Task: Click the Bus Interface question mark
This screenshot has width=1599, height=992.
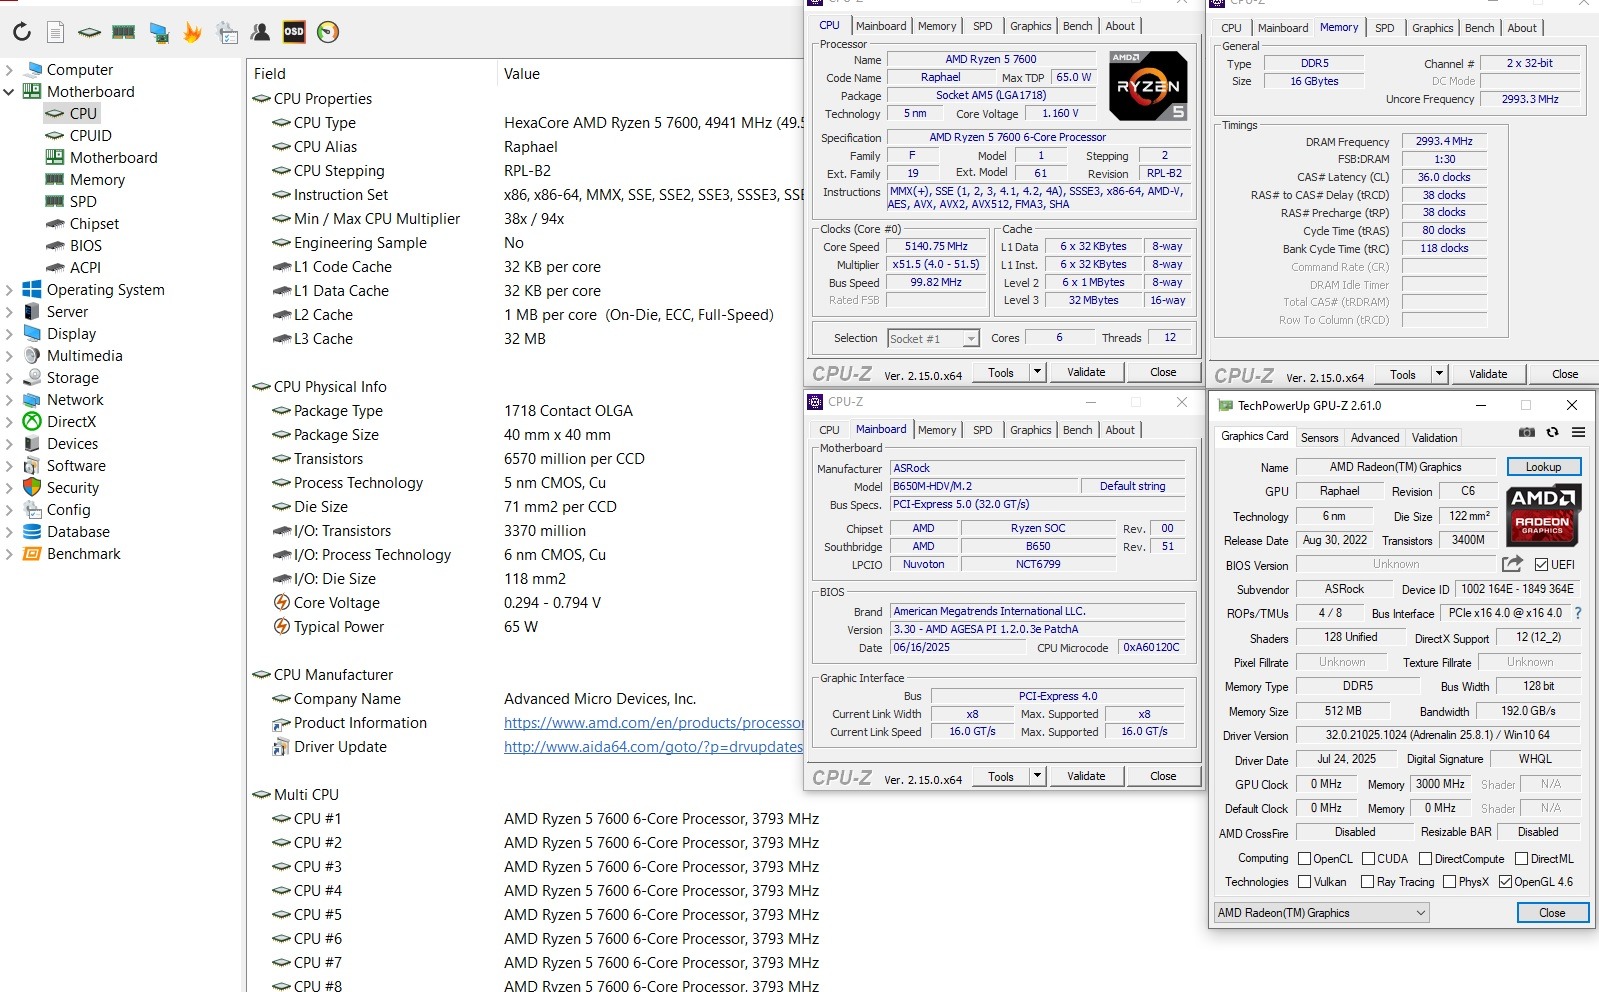Action: pyautogui.click(x=1578, y=613)
